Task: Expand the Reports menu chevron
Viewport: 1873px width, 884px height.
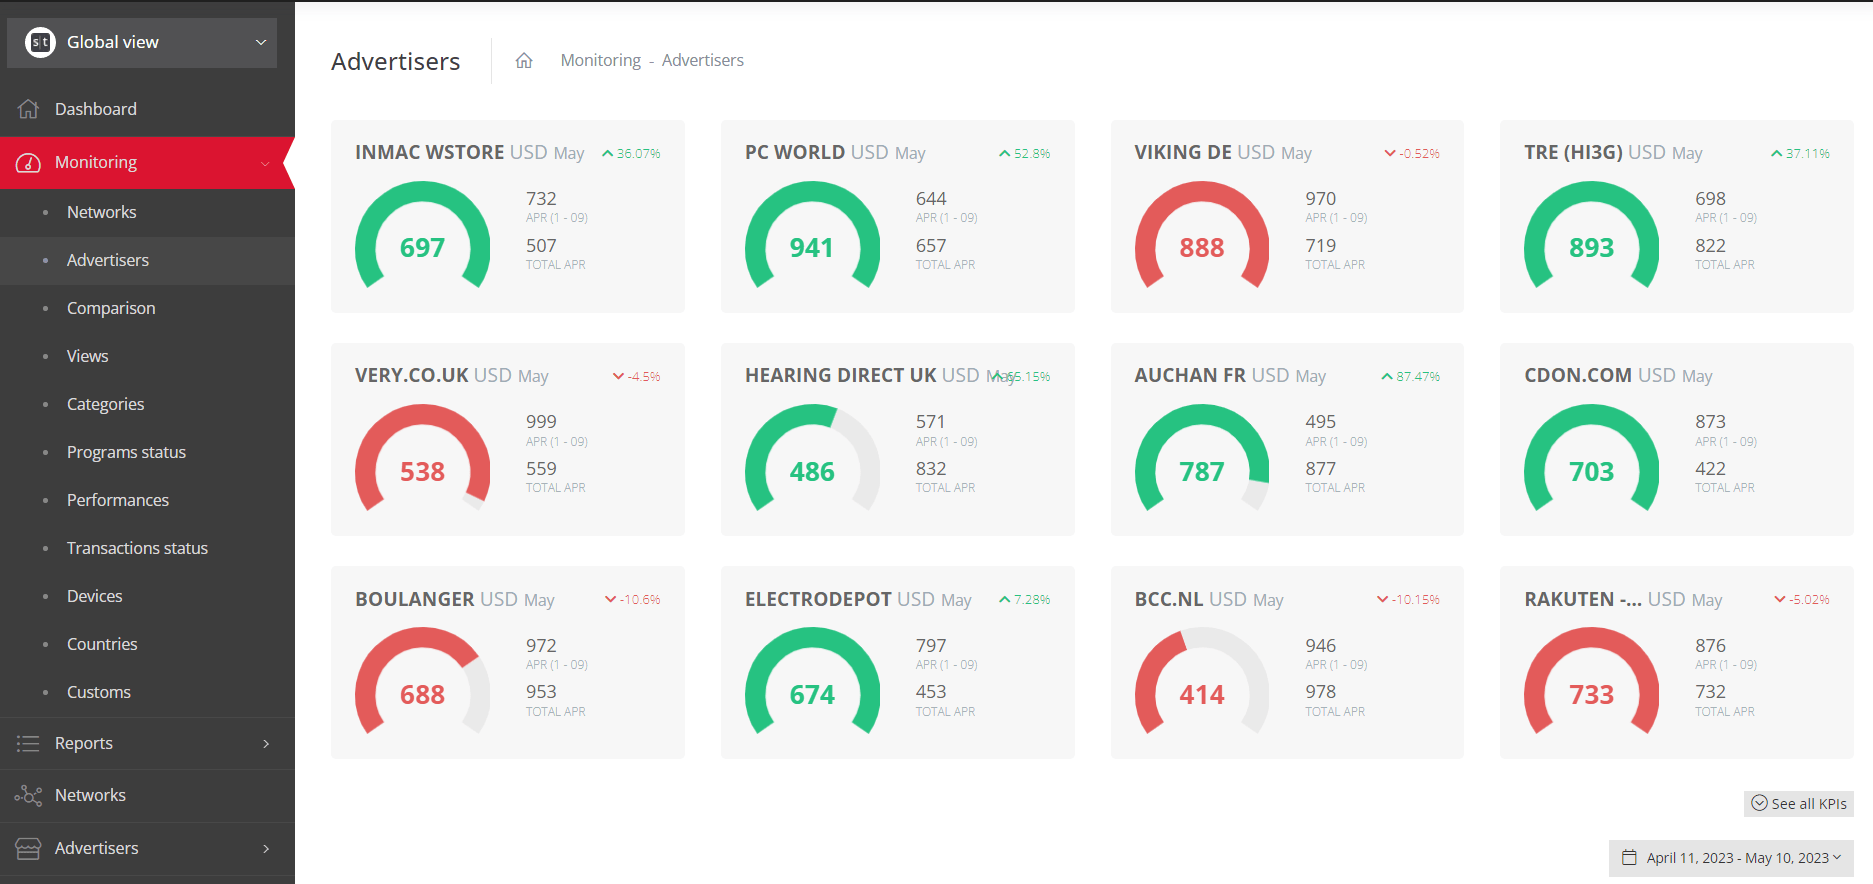Action: coord(266,743)
